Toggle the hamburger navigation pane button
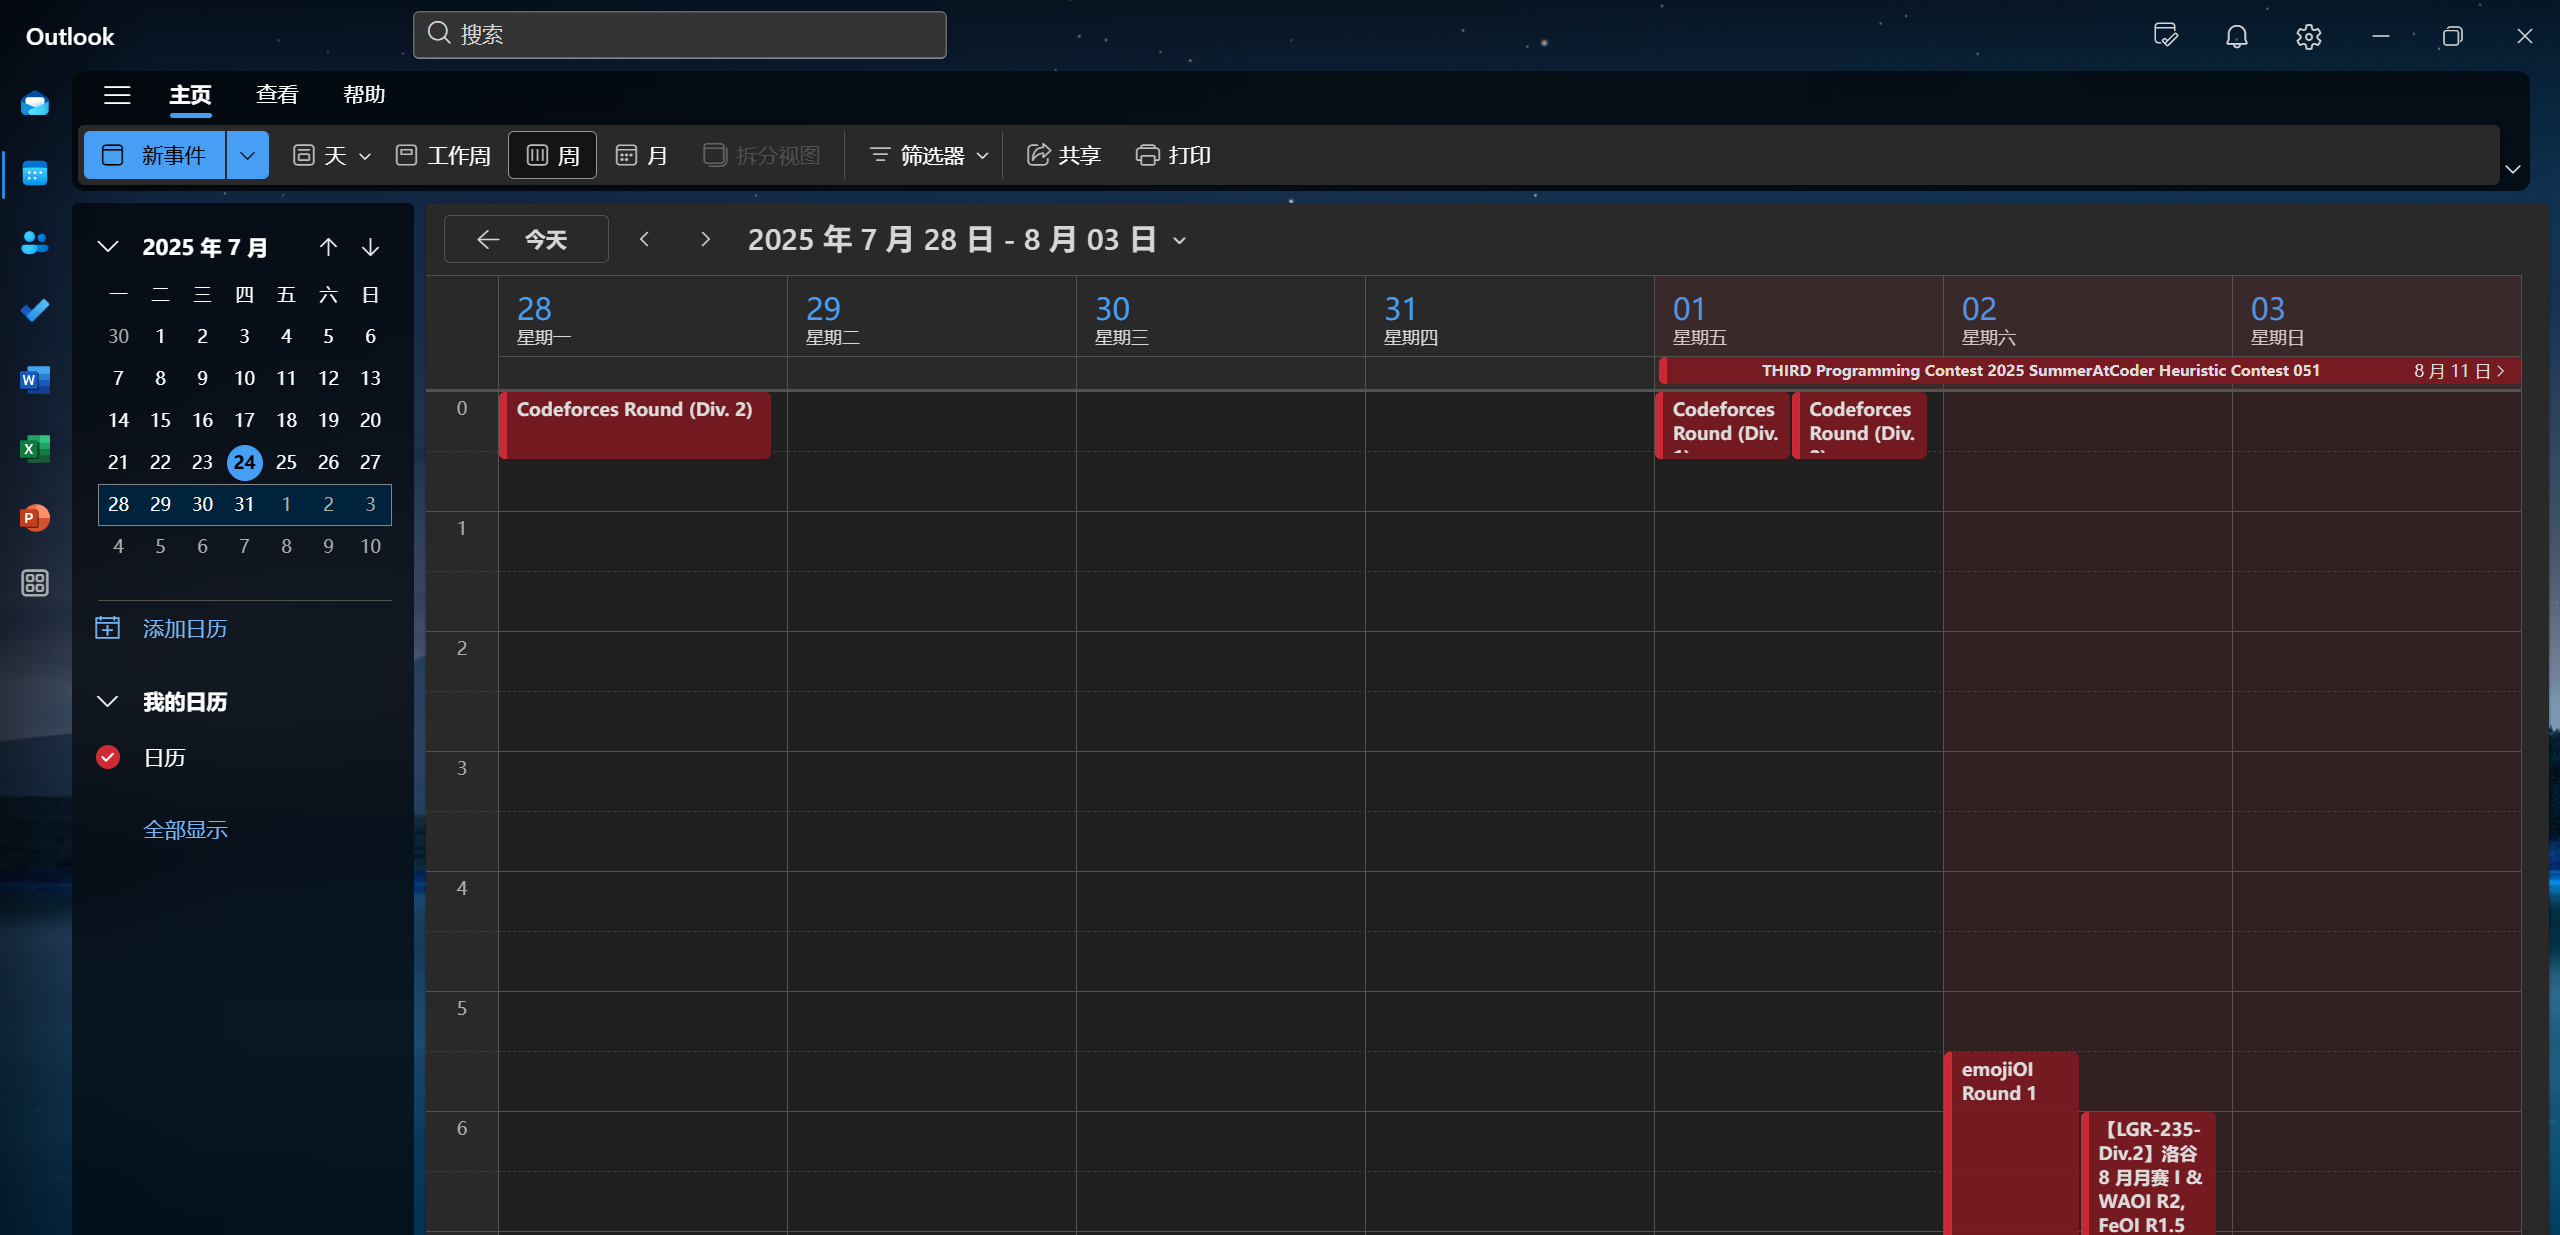 tap(117, 95)
